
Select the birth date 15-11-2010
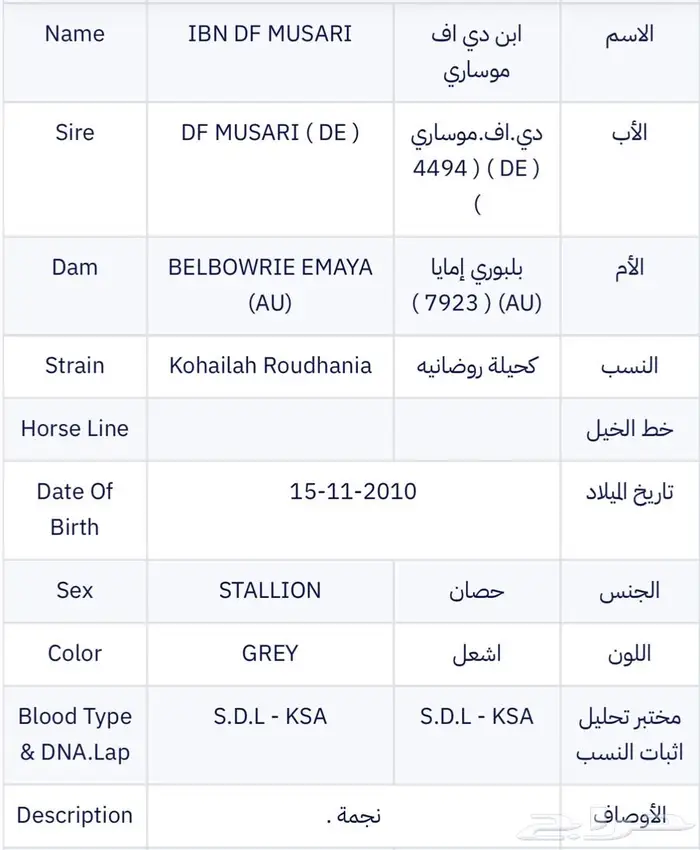[x=353, y=491]
